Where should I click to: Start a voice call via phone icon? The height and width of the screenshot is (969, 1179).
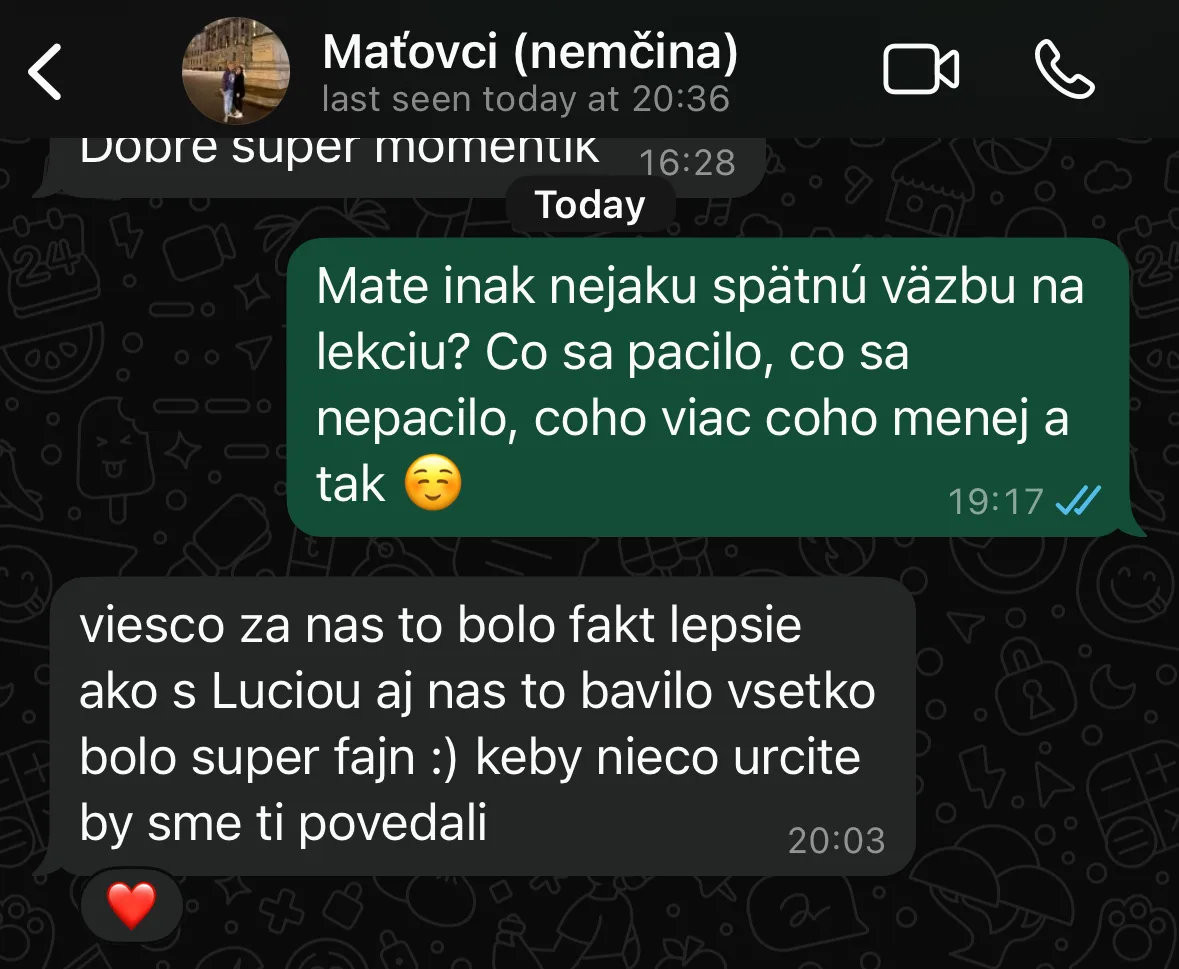(1065, 69)
